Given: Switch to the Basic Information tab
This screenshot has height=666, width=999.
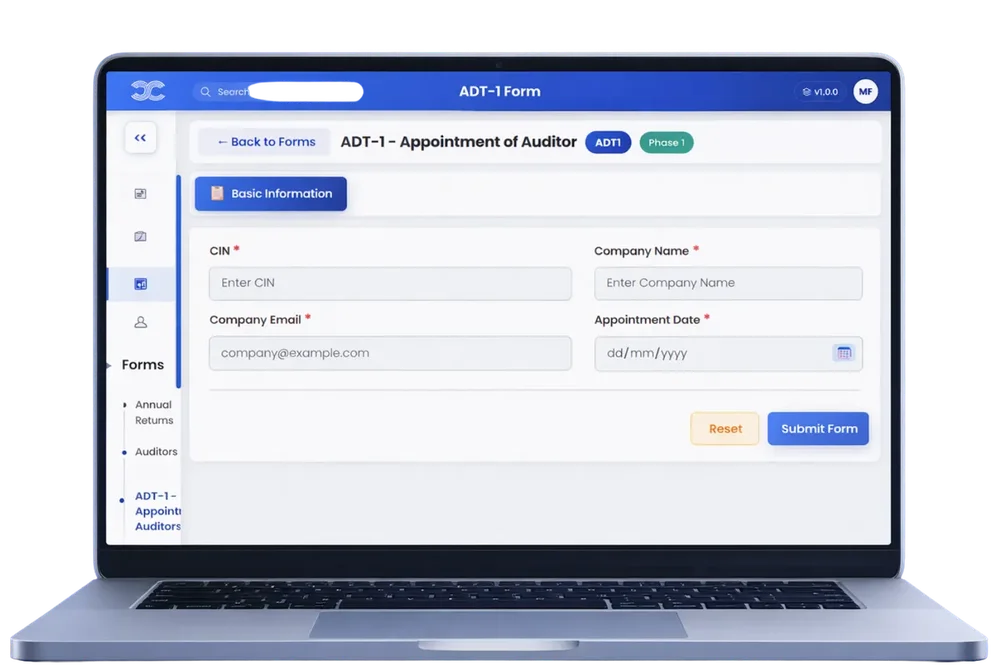Looking at the screenshot, I should point(270,194).
